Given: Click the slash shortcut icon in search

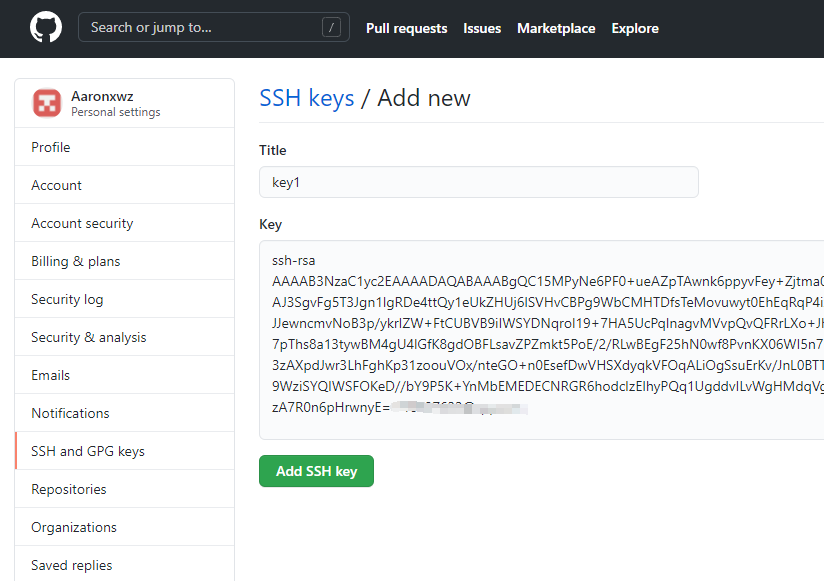Looking at the screenshot, I should 331,28.
